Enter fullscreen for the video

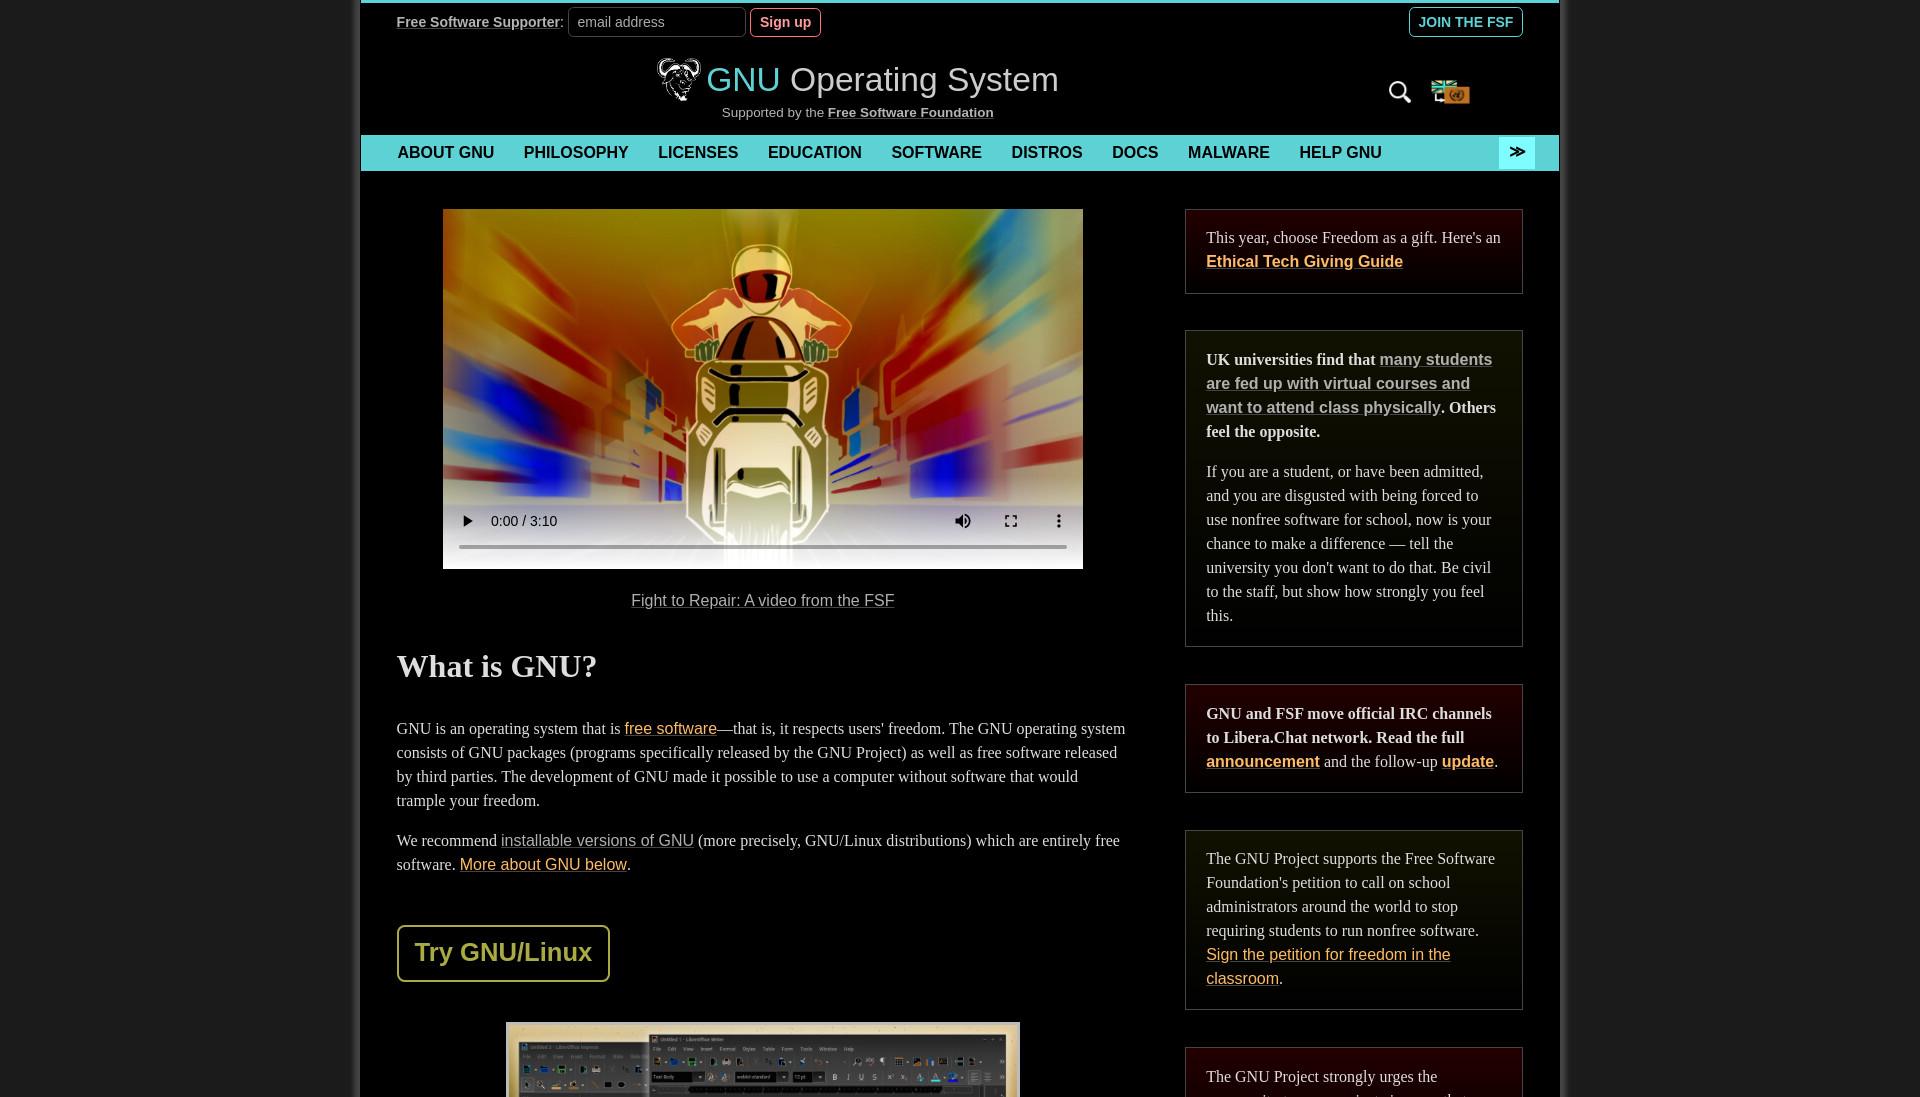[x=1011, y=521]
